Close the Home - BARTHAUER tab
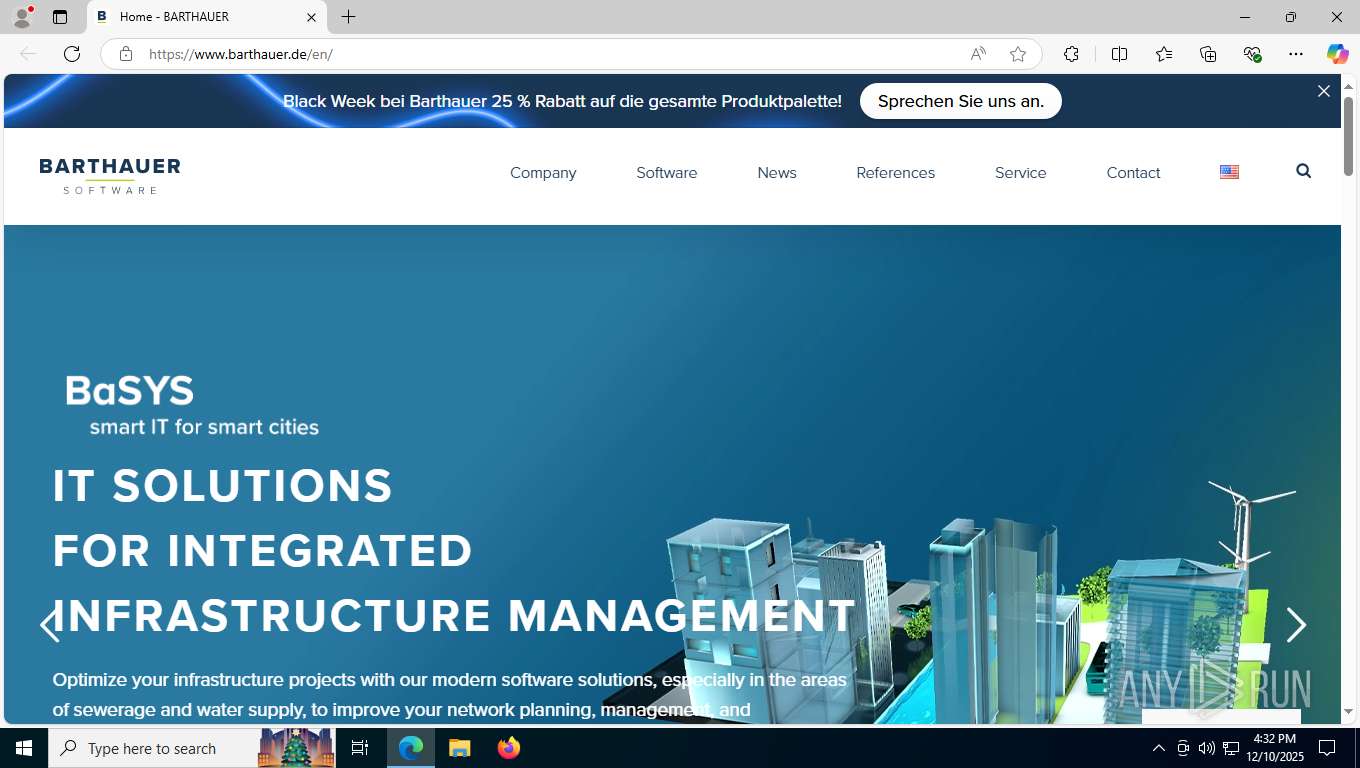The width and height of the screenshot is (1360, 768). click(x=311, y=17)
